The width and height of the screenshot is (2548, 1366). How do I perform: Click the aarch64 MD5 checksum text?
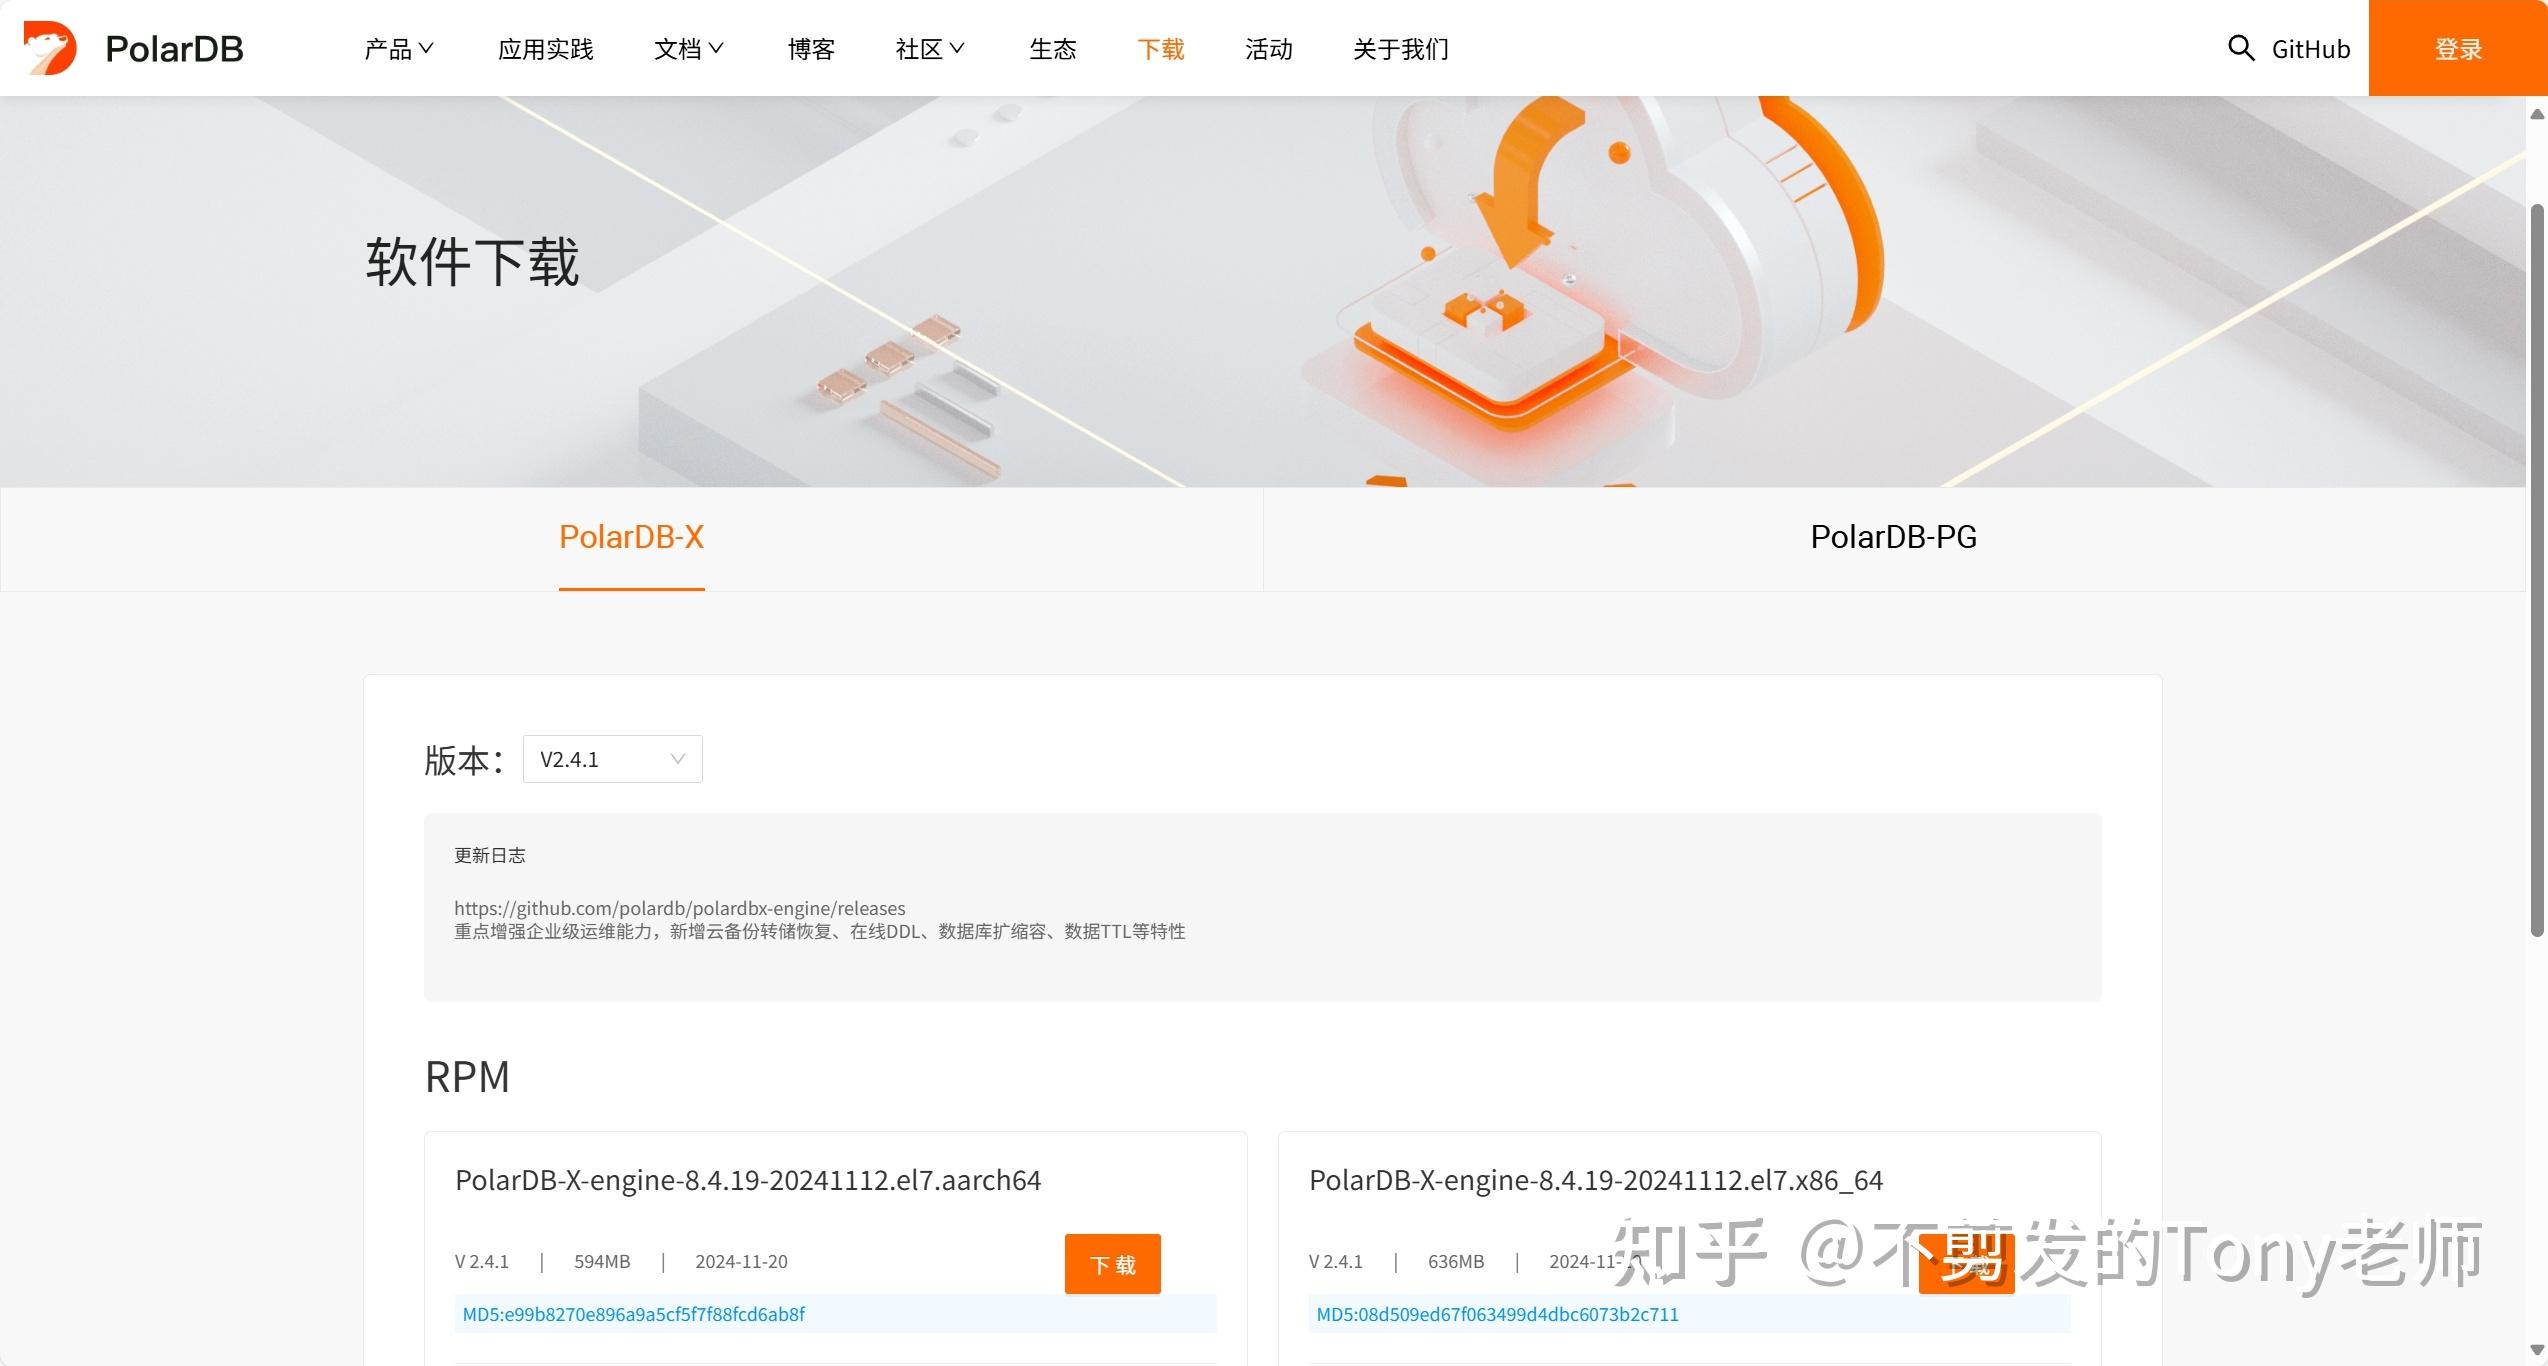point(633,1314)
